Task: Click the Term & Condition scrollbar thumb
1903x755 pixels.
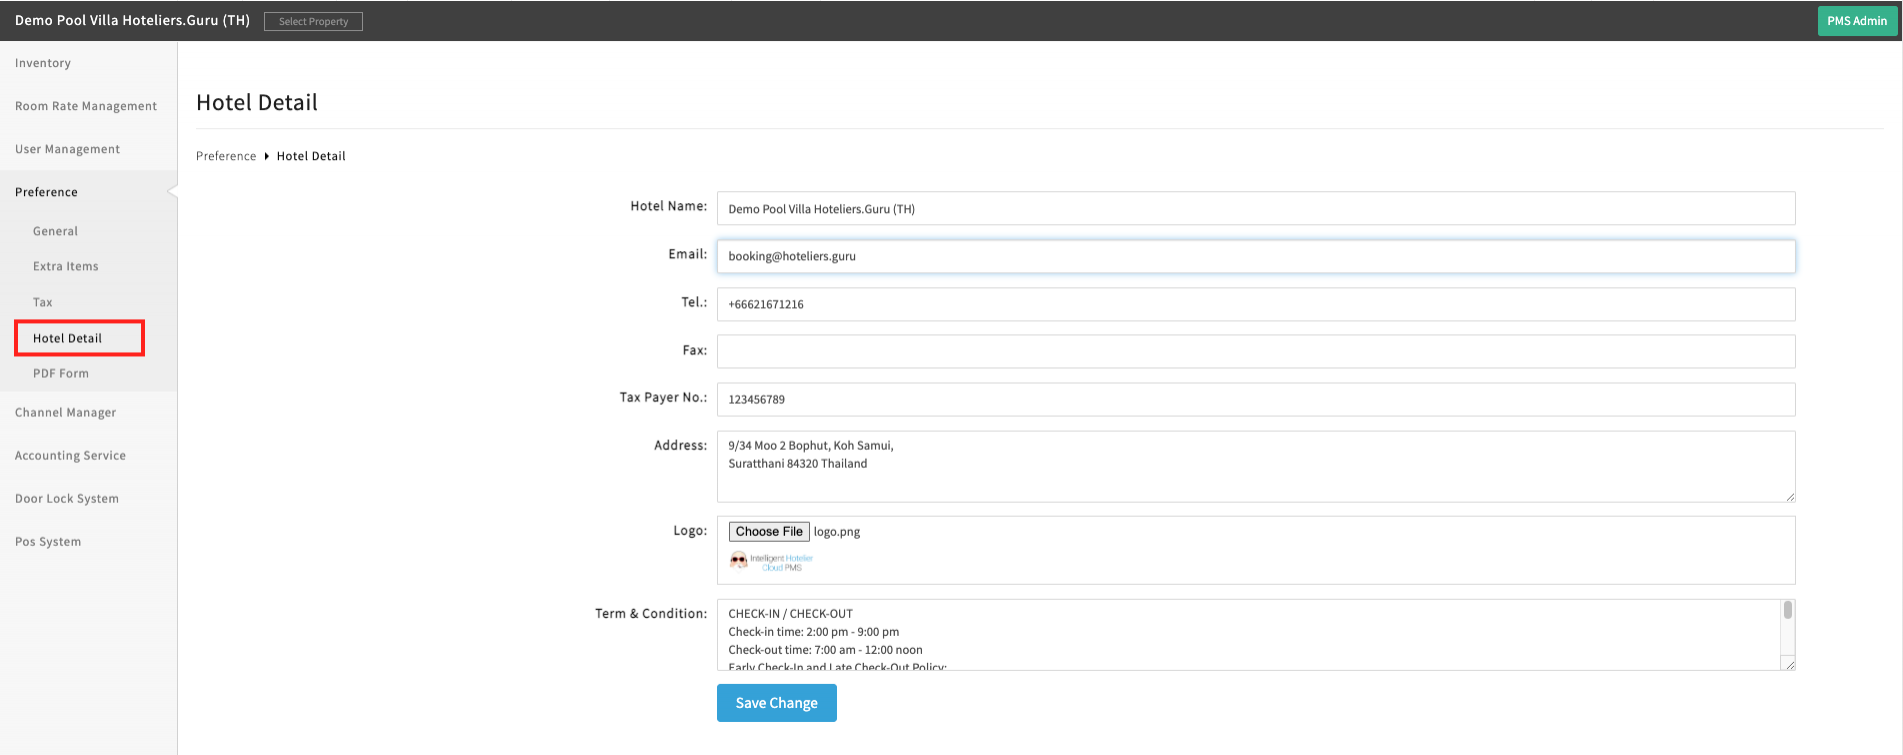Action: (1787, 611)
